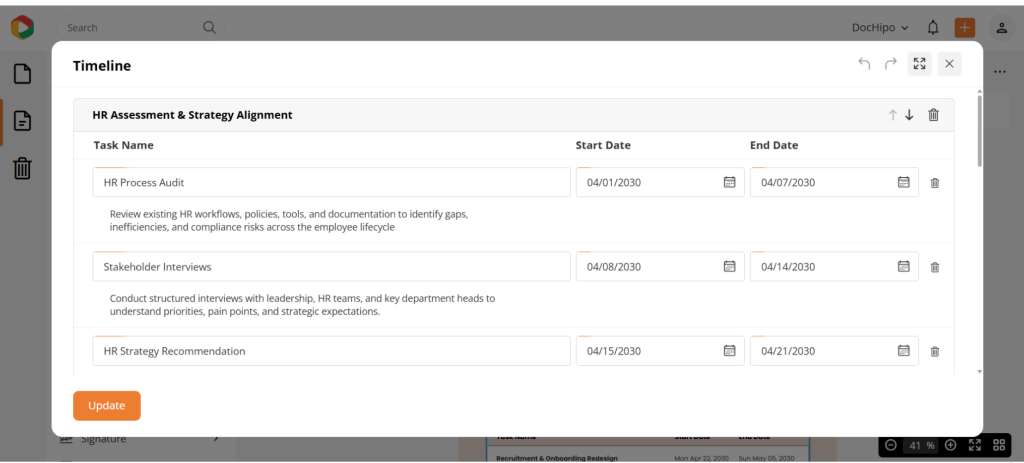Image resolution: width=1024 pixels, height=463 pixels.
Task: Move HR Assessment section down
Action: [x=909, y=115]
